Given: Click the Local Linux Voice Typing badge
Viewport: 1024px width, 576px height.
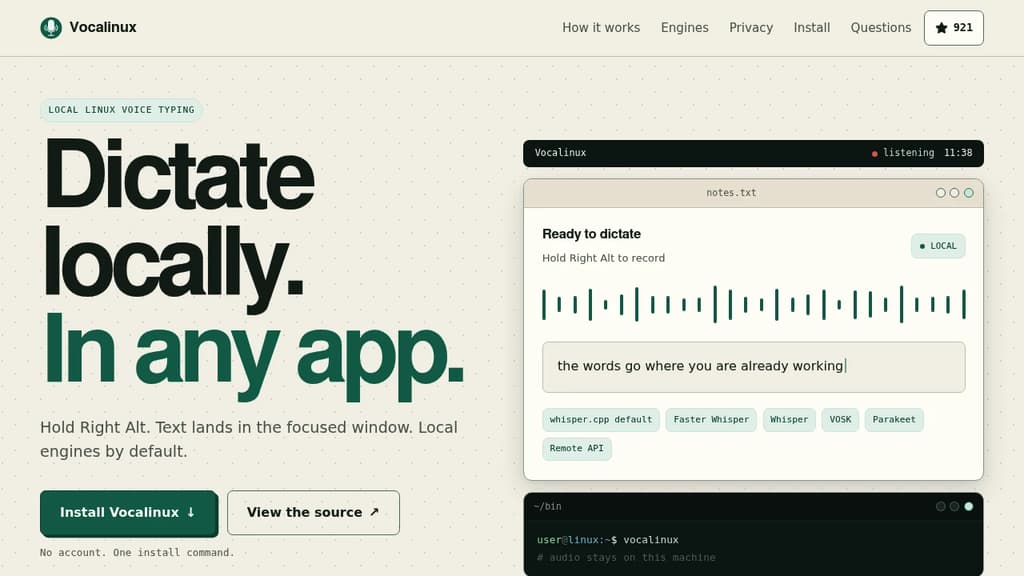Looking at the screenshot, I should pos(121,110).
